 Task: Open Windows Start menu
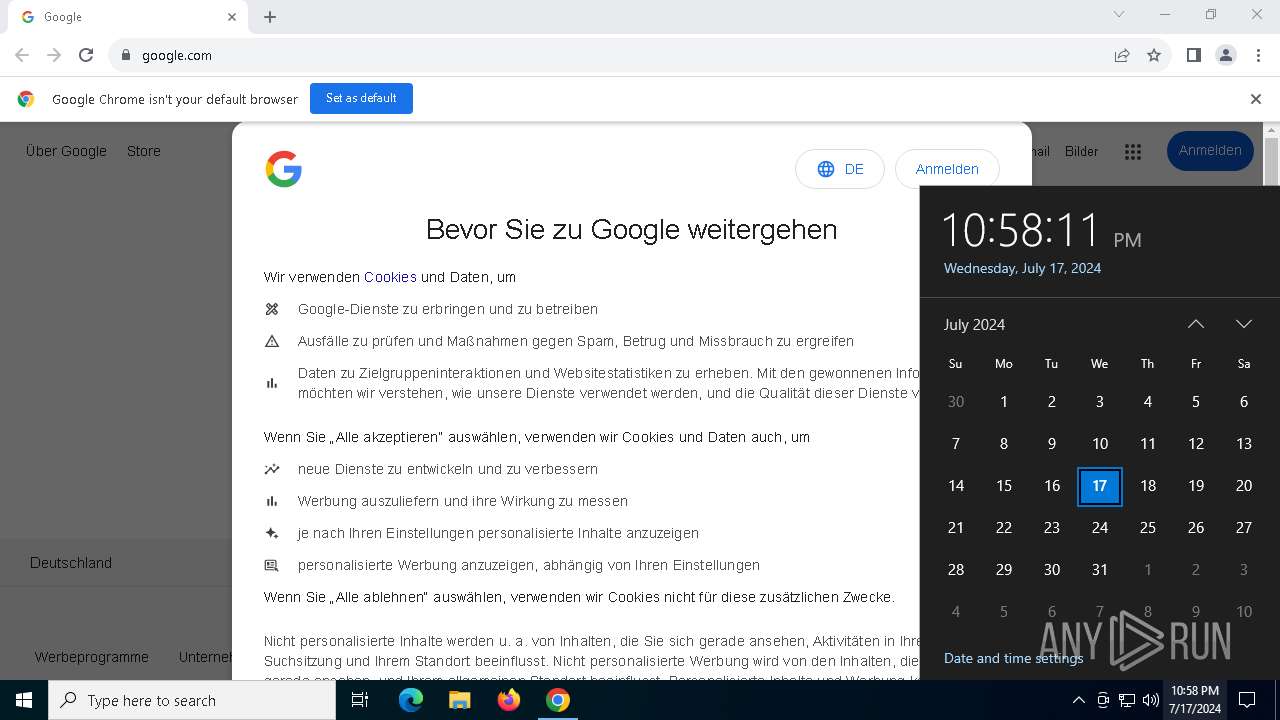click(24, 700)
